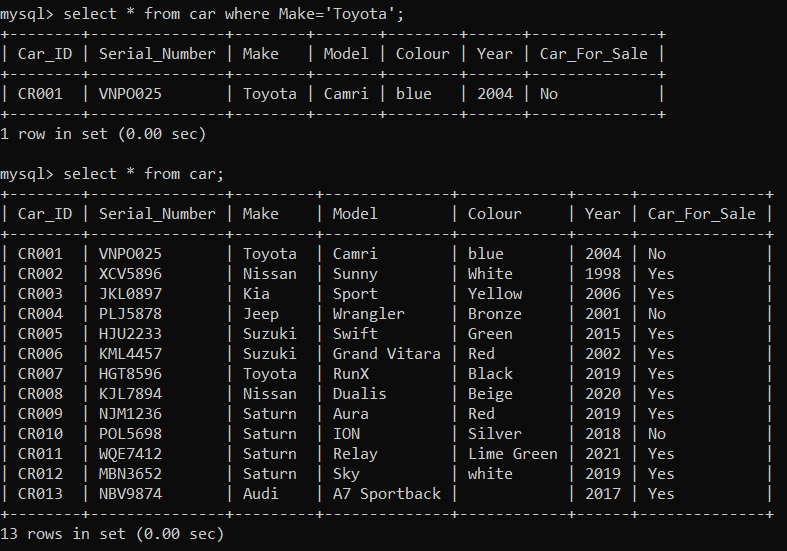The width and height of the screenshot is (787, 551).
Task: Click the Dualis model cell
Action: click(x=359, y=394)
